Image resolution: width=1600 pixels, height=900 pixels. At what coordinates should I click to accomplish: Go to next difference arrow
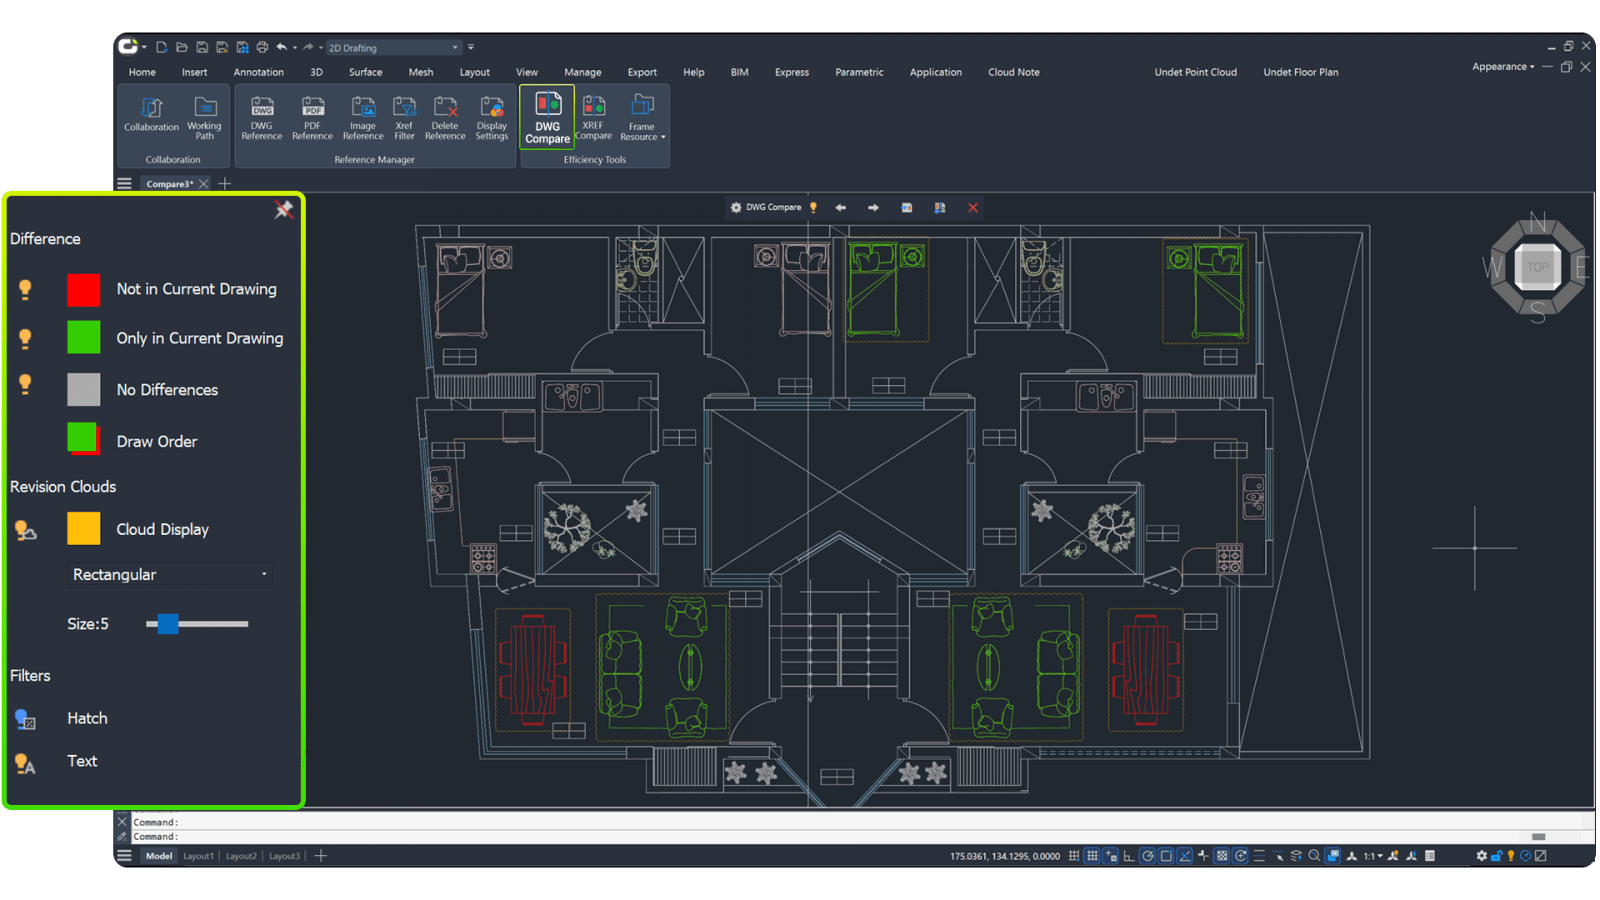(x=873, y=208)
